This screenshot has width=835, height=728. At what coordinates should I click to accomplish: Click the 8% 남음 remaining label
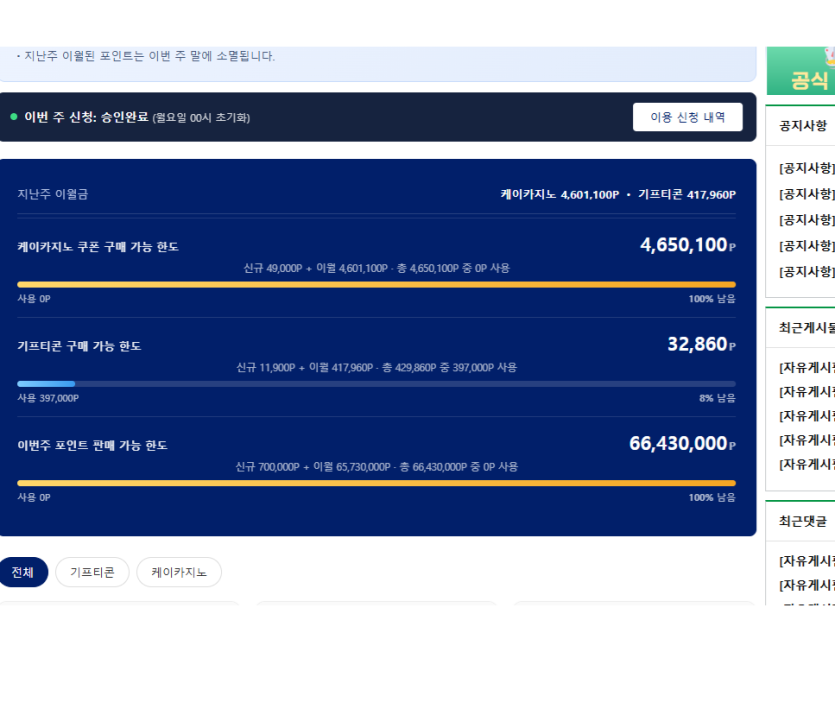(x=717, y=398)
